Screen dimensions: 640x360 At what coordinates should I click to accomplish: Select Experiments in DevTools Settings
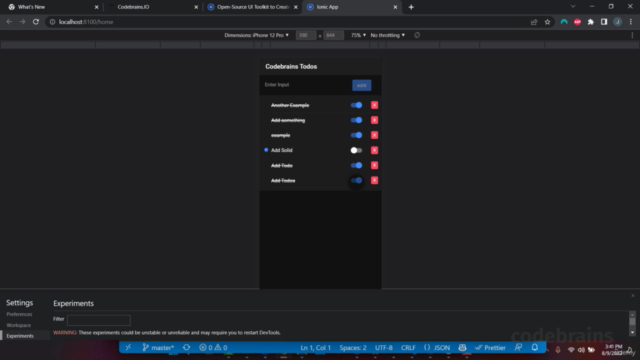point(20,336)
